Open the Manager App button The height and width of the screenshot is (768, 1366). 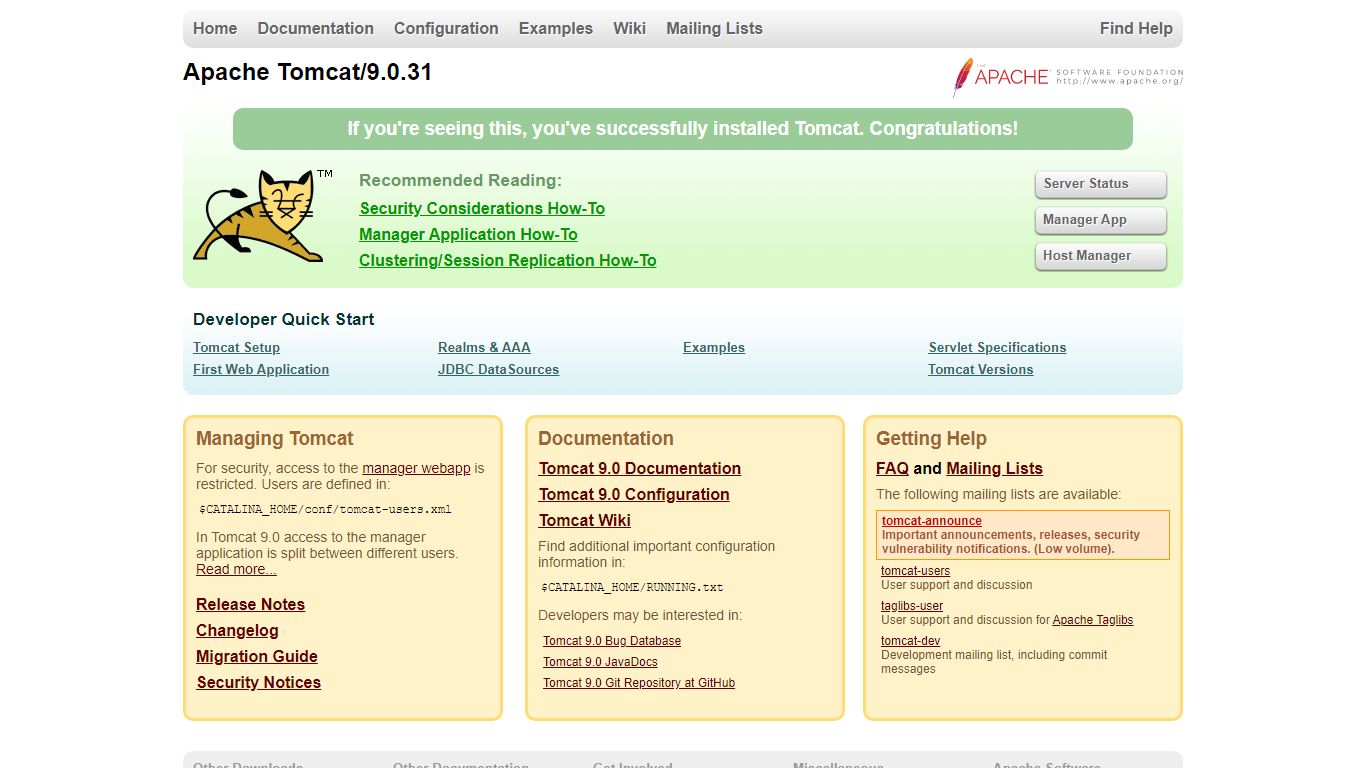coord(1100,220)
